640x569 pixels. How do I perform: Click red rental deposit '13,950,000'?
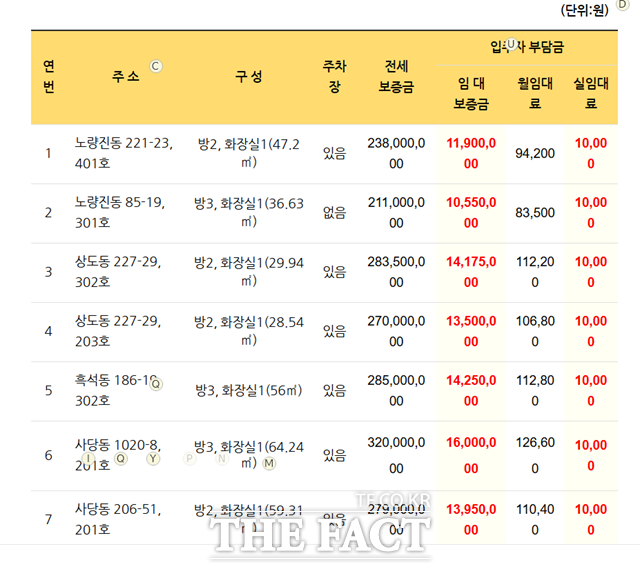point(471,519)
